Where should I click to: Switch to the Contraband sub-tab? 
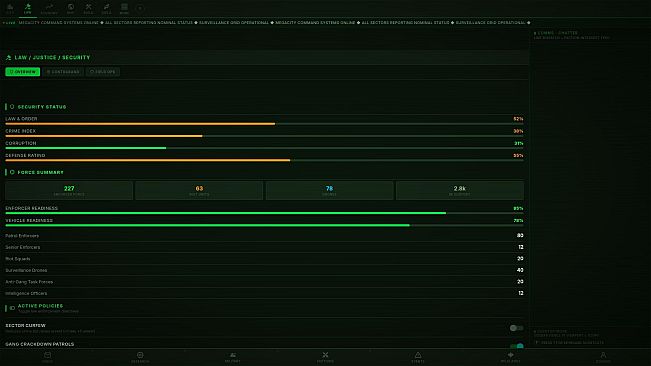(63, 72)
